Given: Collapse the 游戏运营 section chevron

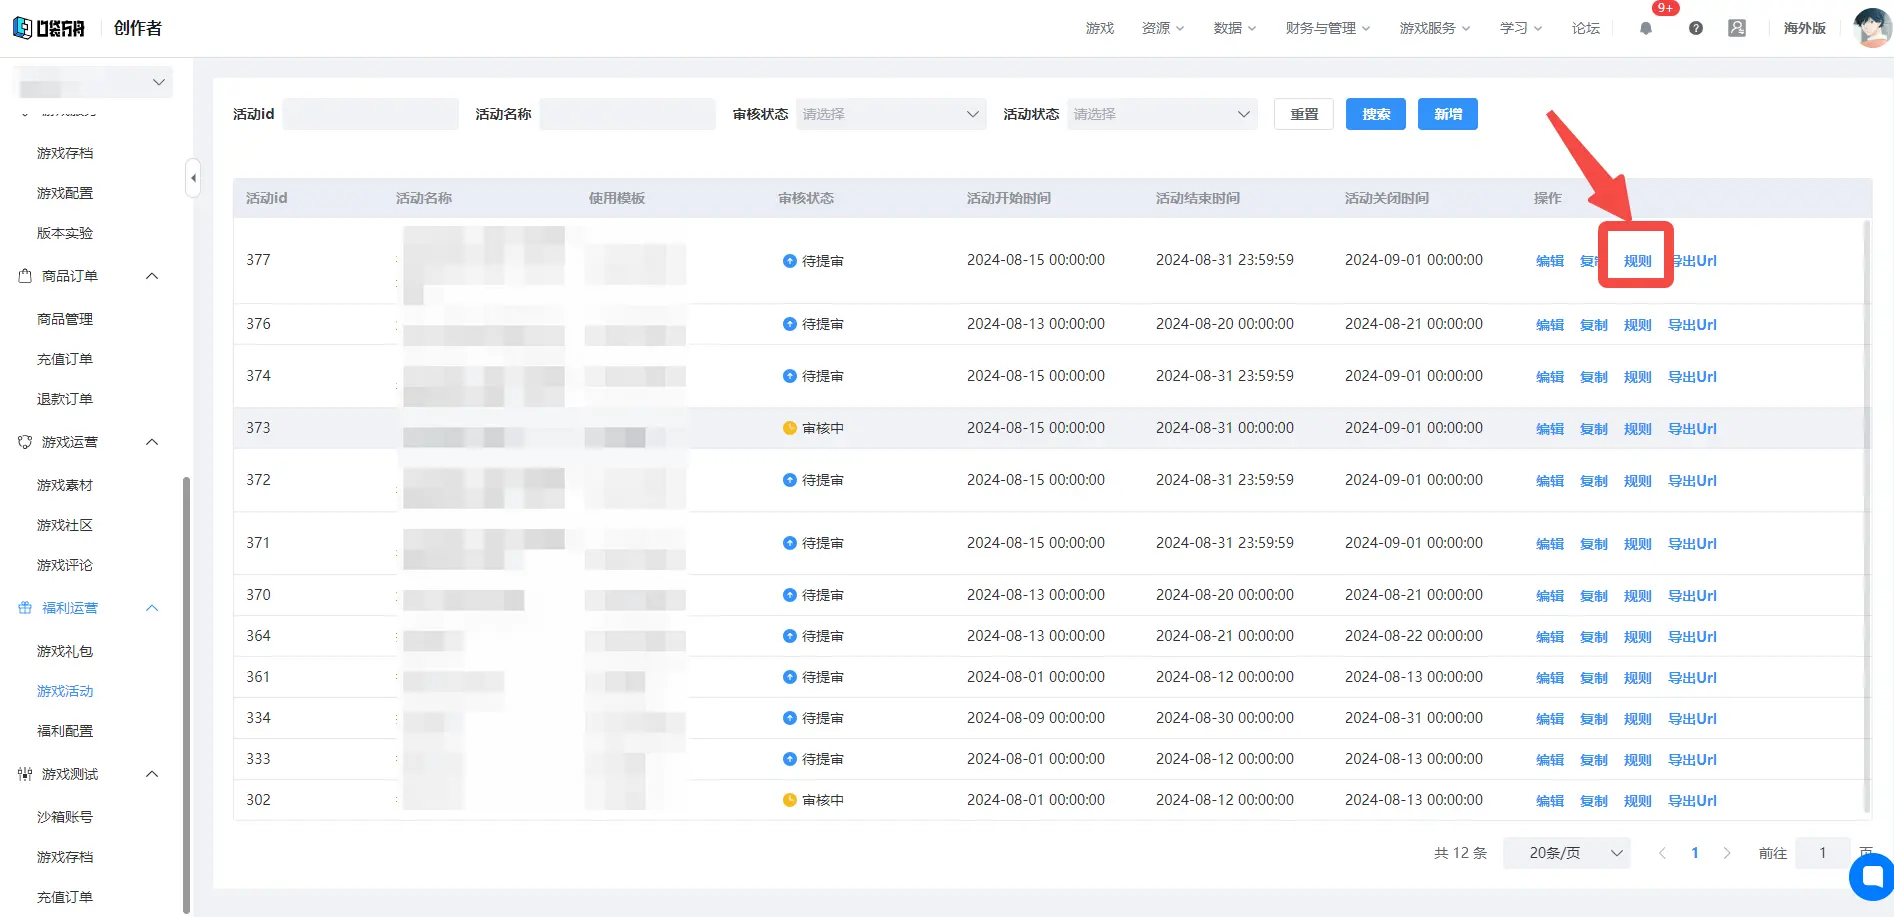Looking at the screenshot, I should click(x=152, y=442).
